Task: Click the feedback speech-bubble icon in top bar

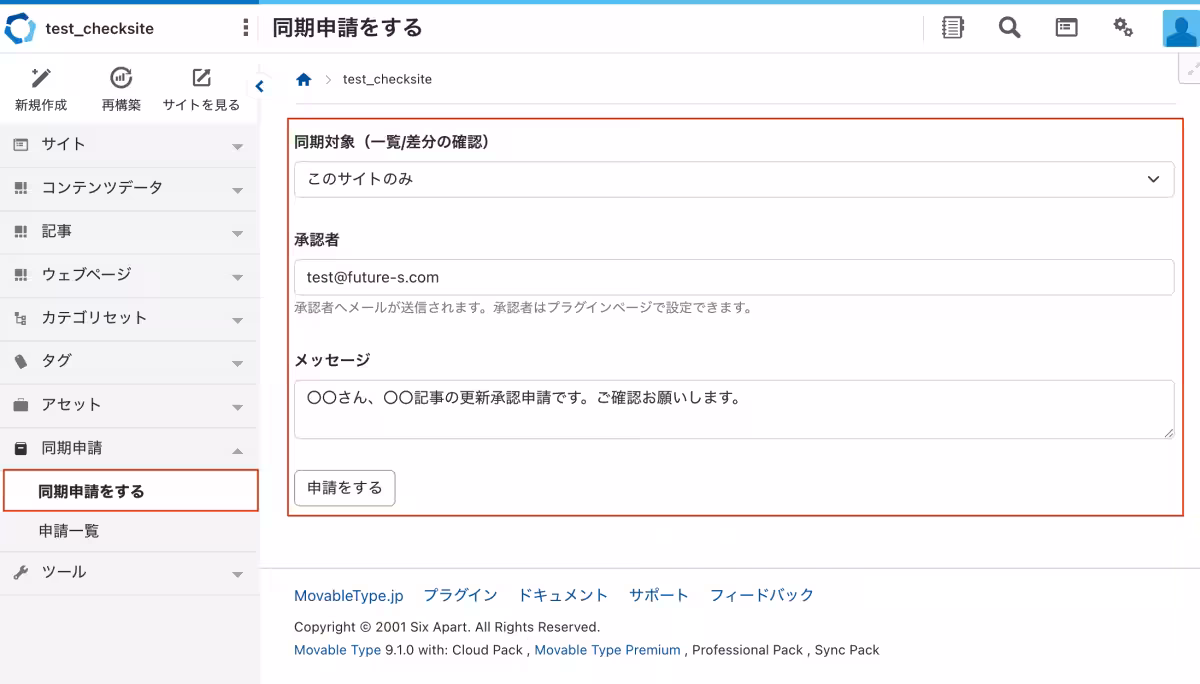Action: pos(1066,28)
